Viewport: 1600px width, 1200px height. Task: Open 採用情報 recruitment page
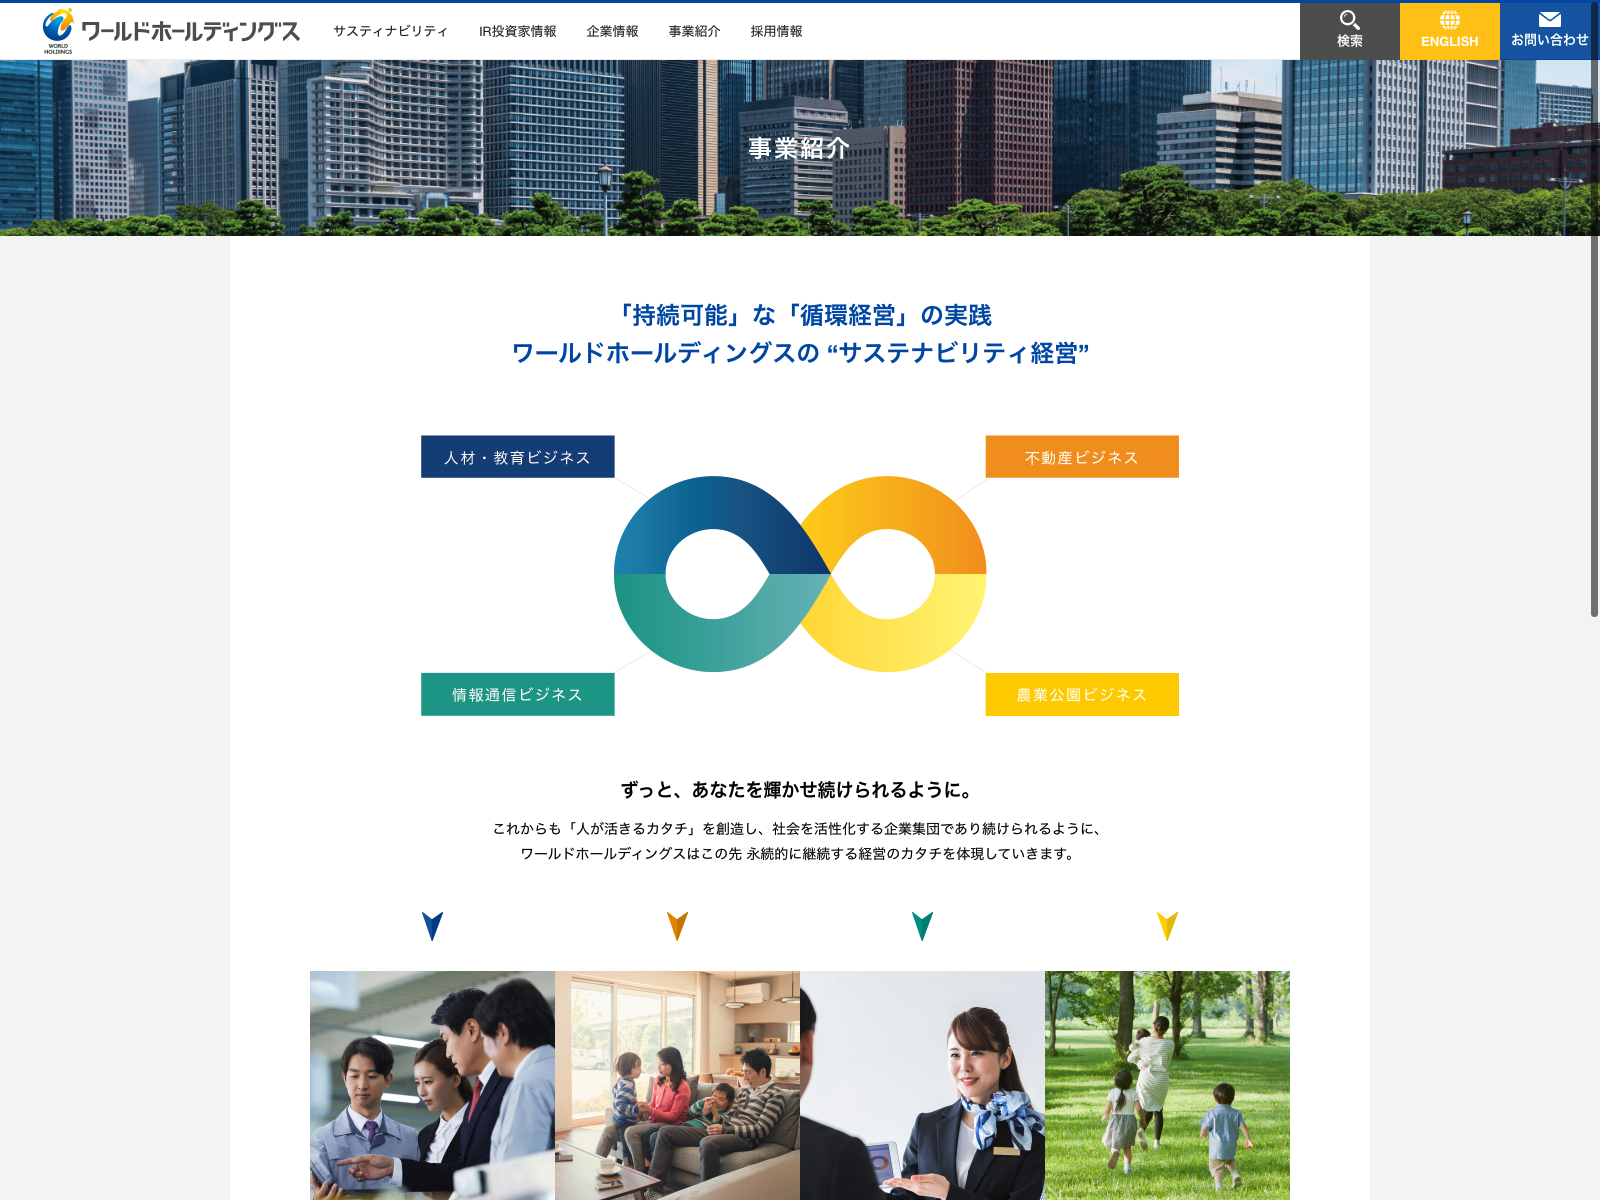(x=776, y=31)
